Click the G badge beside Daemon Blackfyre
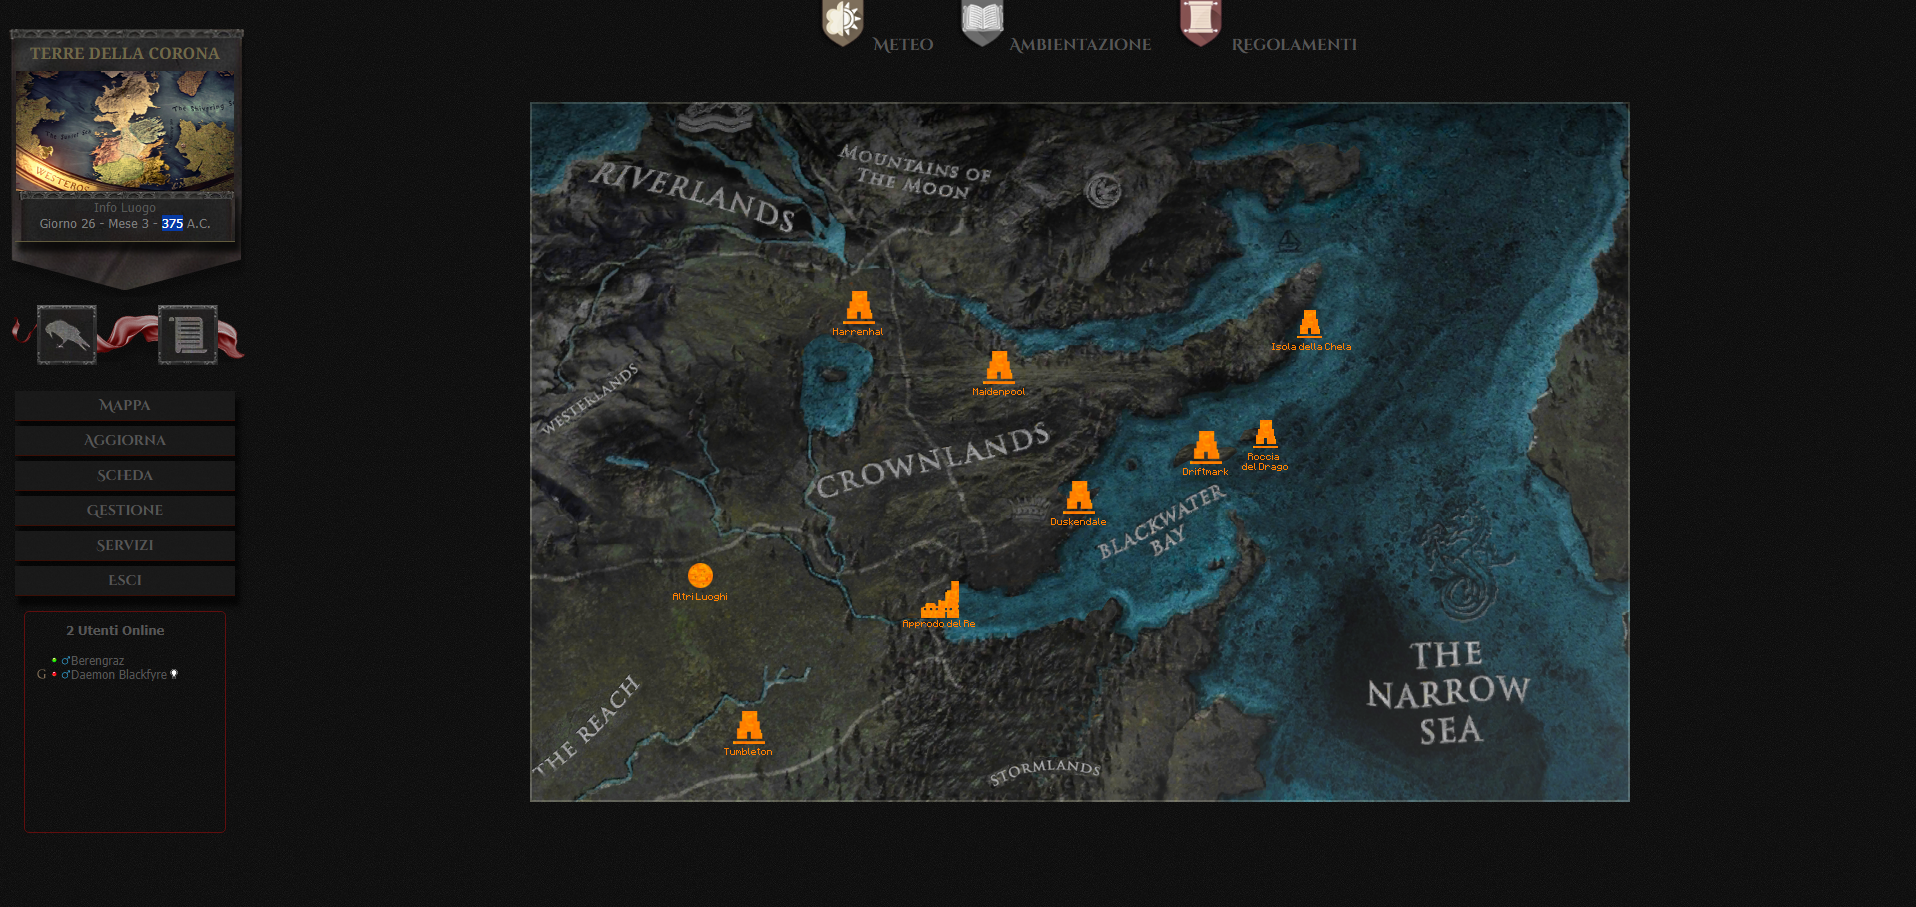 [41, 675]
